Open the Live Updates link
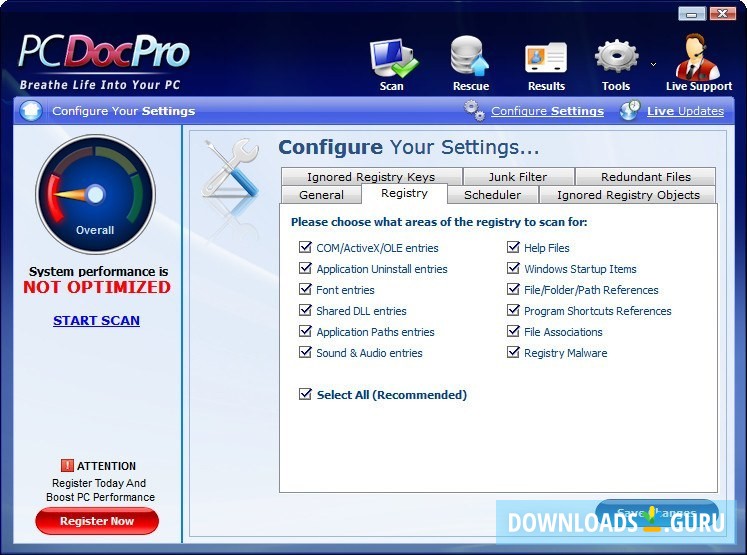Viewport: 747px width, 555px height. point(685,111)
